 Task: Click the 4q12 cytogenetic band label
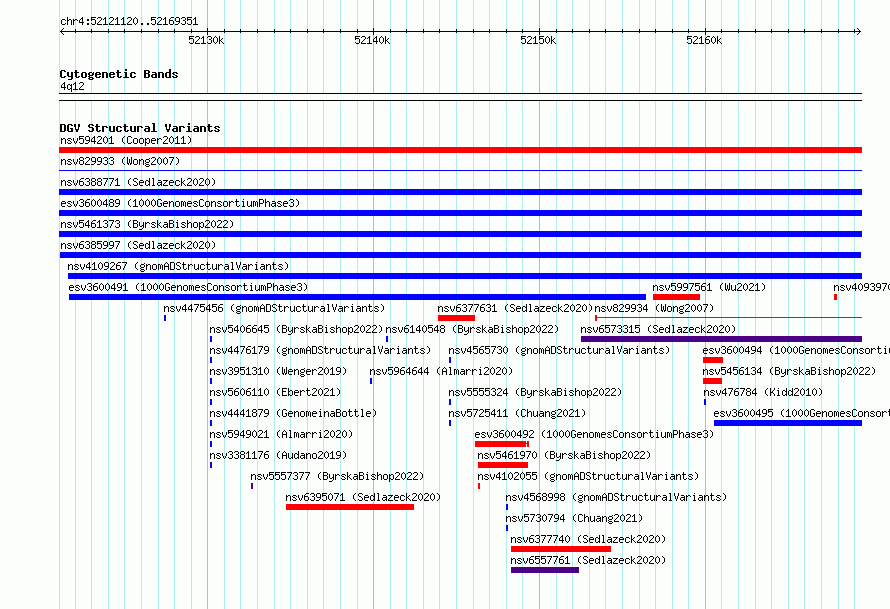point(72,86)
